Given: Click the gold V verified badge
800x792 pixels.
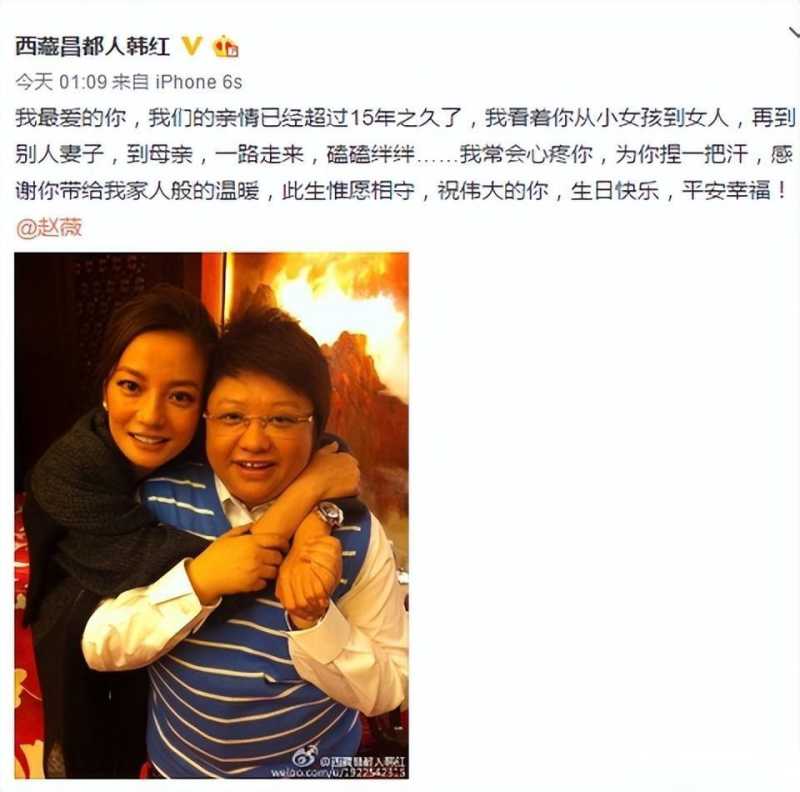Looking at the screenshot, I should tap(192, 46).
